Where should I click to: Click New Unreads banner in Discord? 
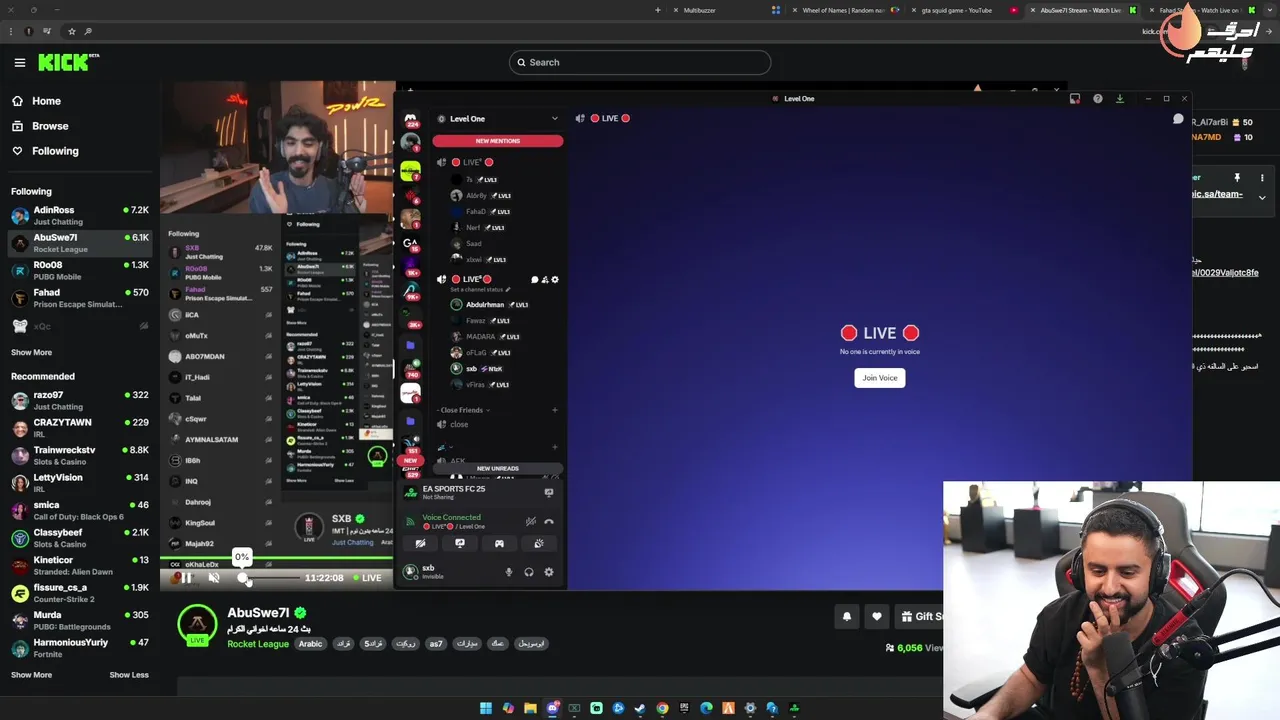498,468
